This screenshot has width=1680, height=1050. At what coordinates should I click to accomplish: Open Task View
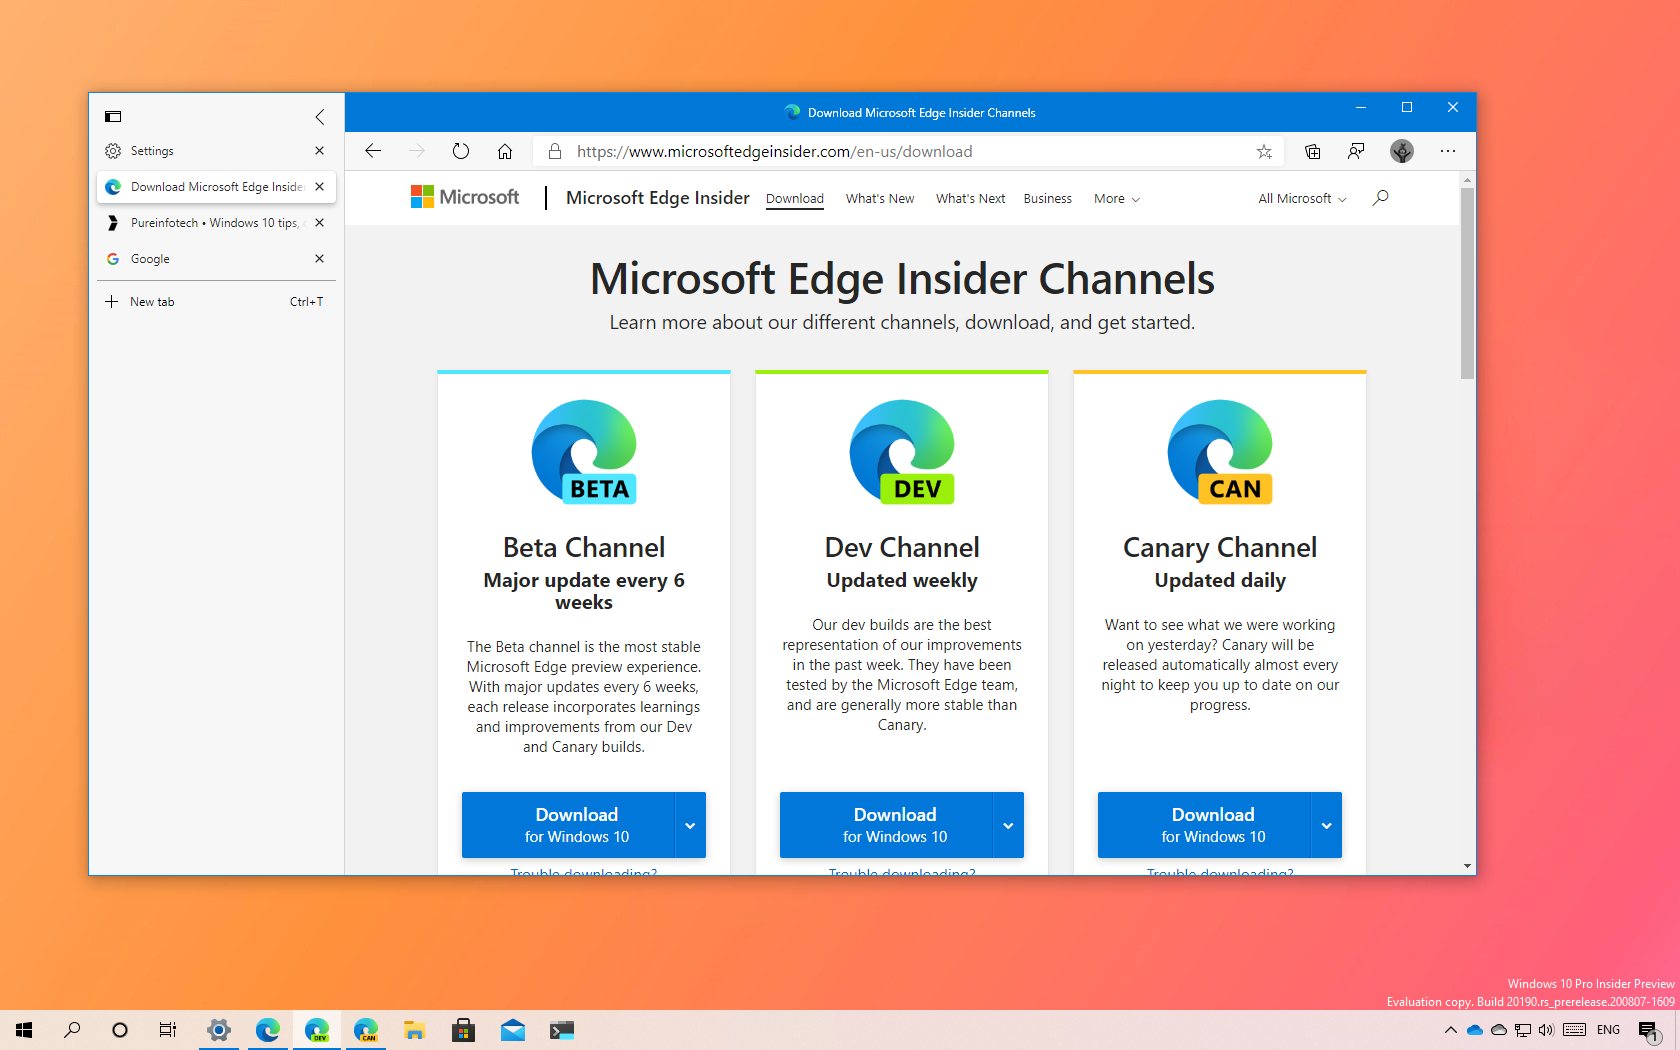coord(168,1030)
